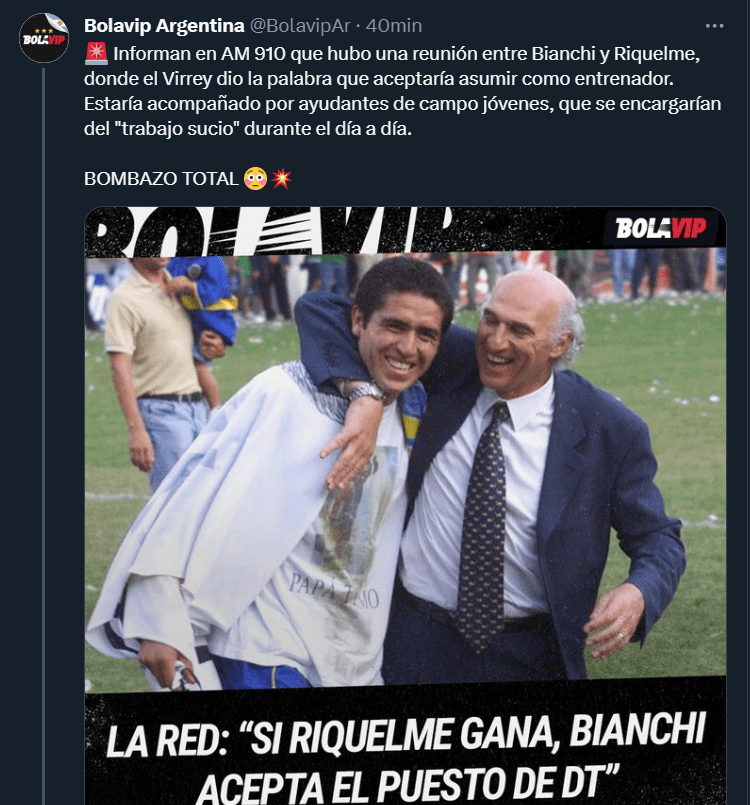Image resolution: width=750 pixels, height=805 pixels.
Task: Click the ACEPTA EL PUESTO DE DT line
Action: coord(408,783)
